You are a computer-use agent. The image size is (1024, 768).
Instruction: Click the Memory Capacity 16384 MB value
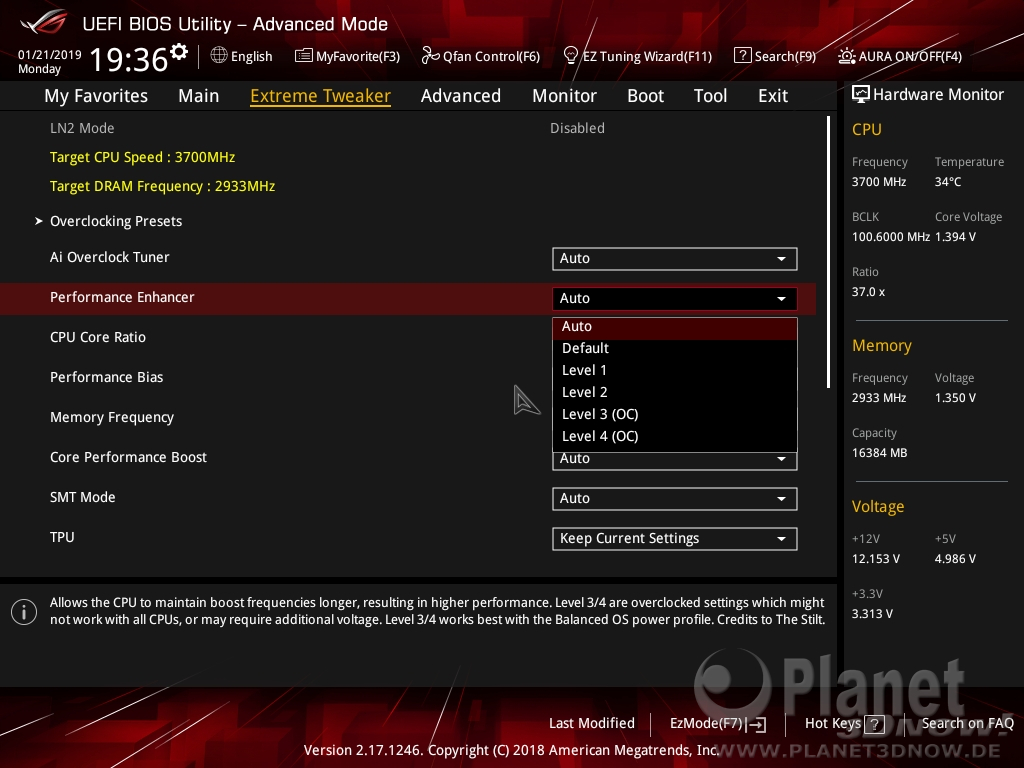pos(879,453)
